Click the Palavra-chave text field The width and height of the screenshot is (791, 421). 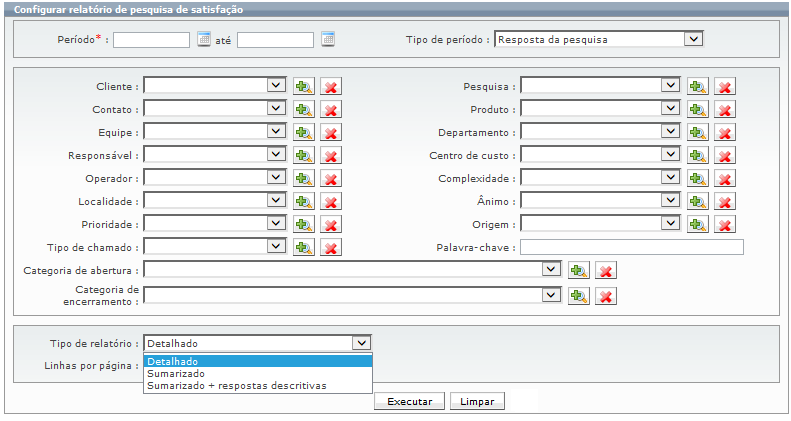(632, 247)
